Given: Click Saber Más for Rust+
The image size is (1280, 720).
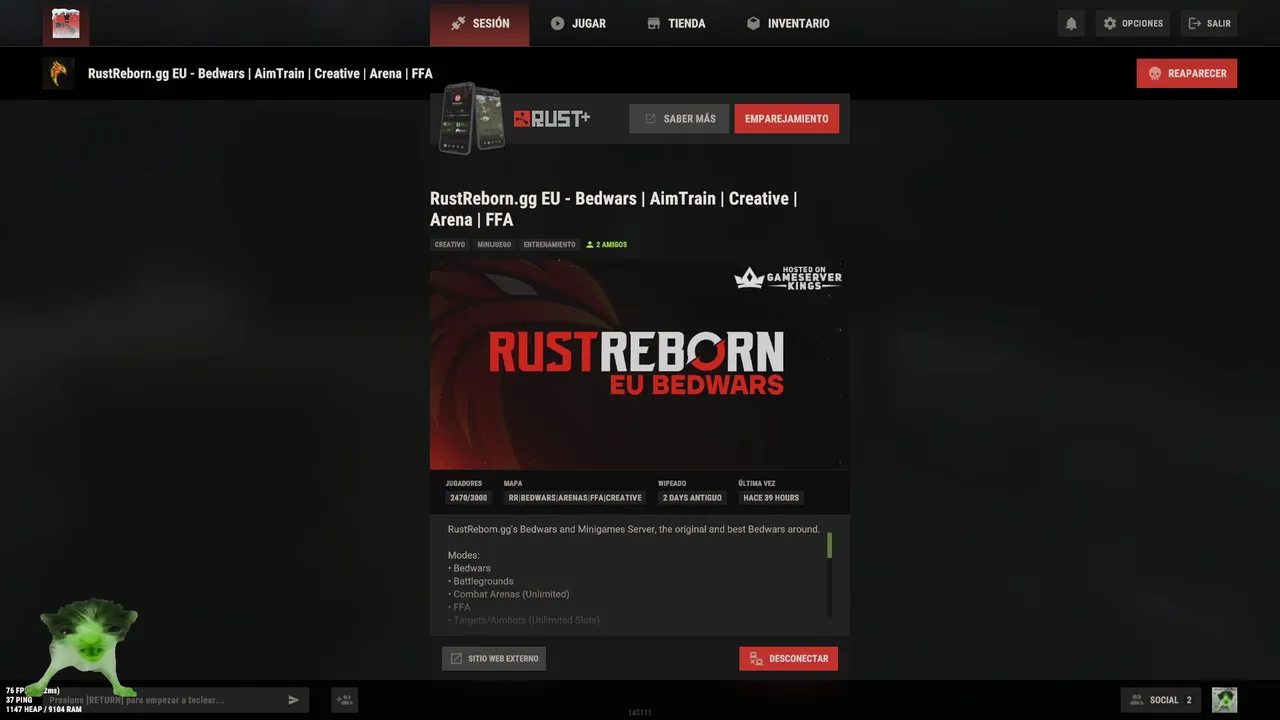Looking at the screenshot, I should 679,119.
